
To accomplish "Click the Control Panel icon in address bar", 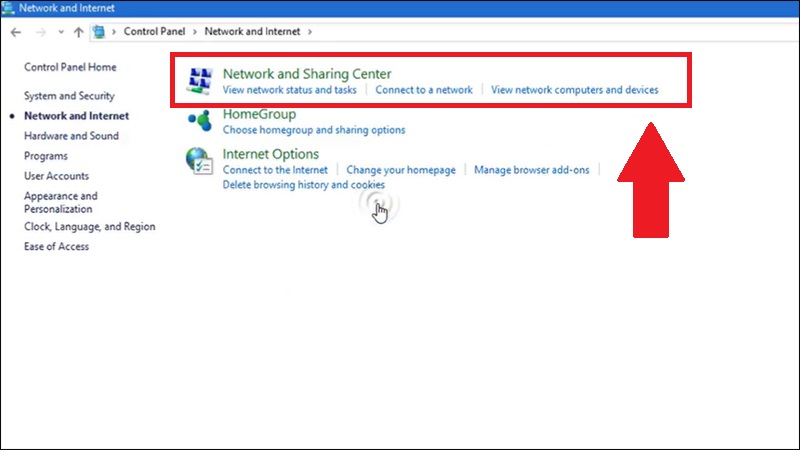I will 100,32.
